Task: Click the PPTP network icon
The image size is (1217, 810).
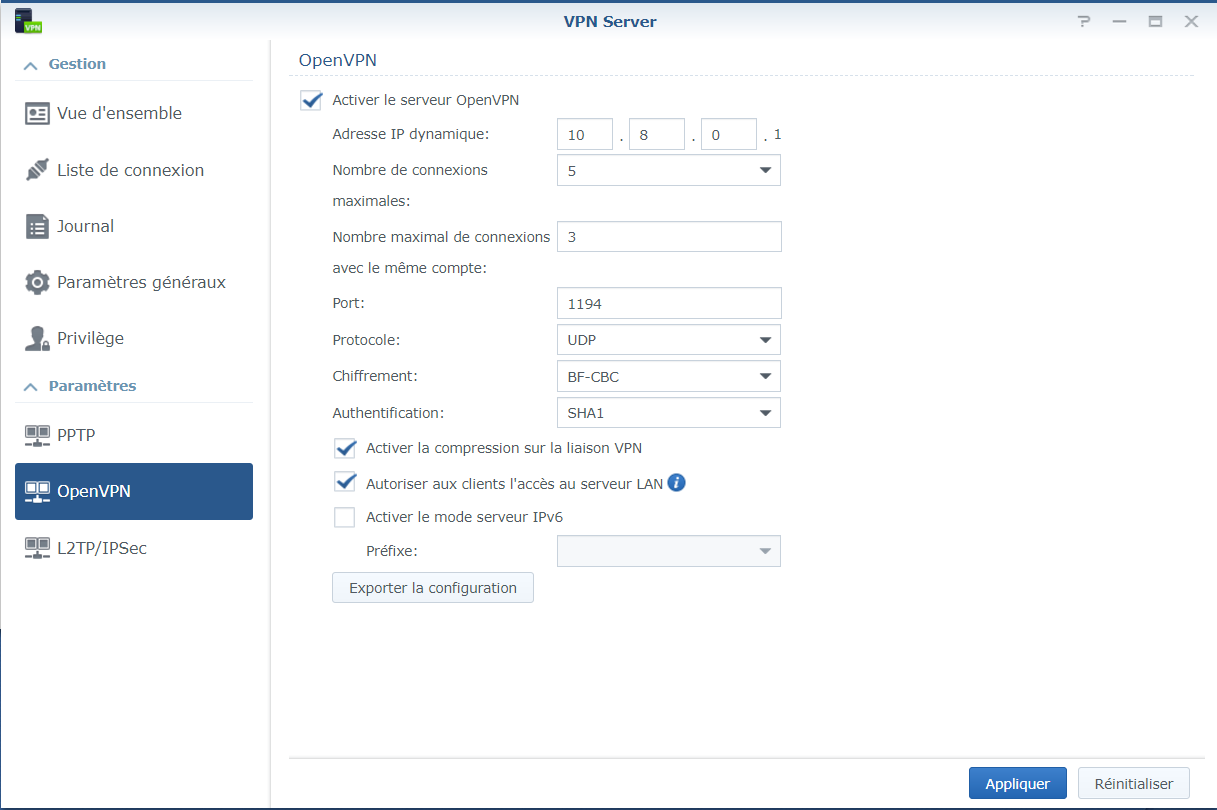Action: click(37, 435)
